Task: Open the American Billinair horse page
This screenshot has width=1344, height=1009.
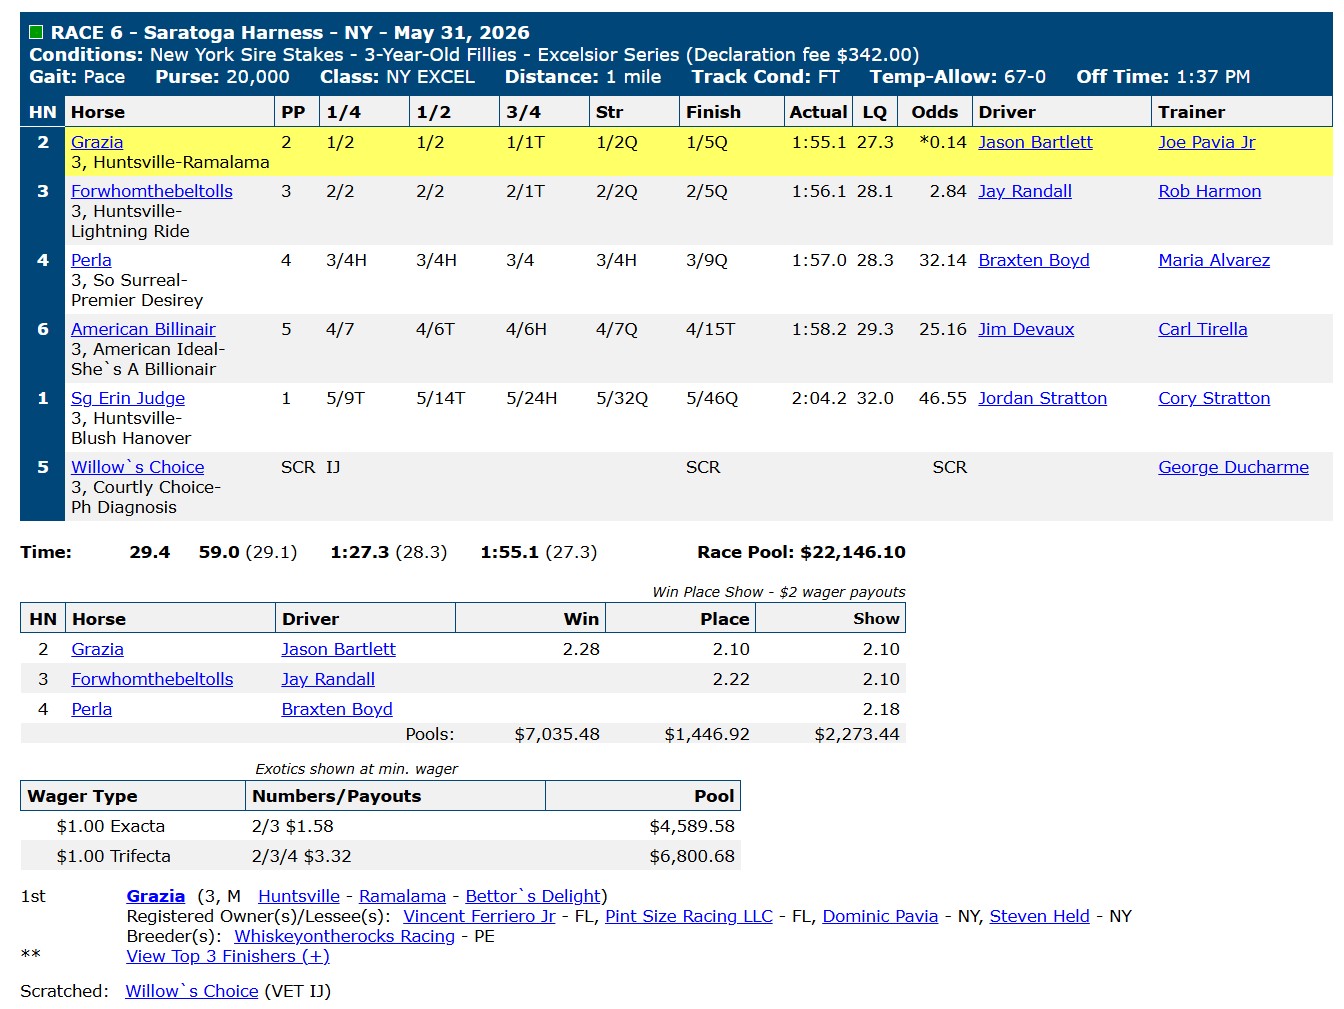Action: click(x=143, y=329)
